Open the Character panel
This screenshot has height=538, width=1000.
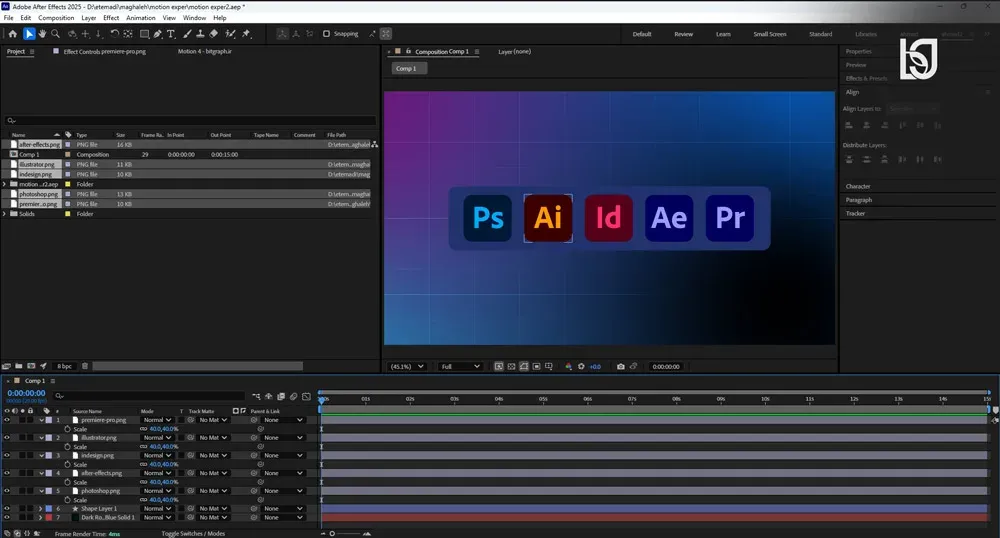tap(858, 186)
